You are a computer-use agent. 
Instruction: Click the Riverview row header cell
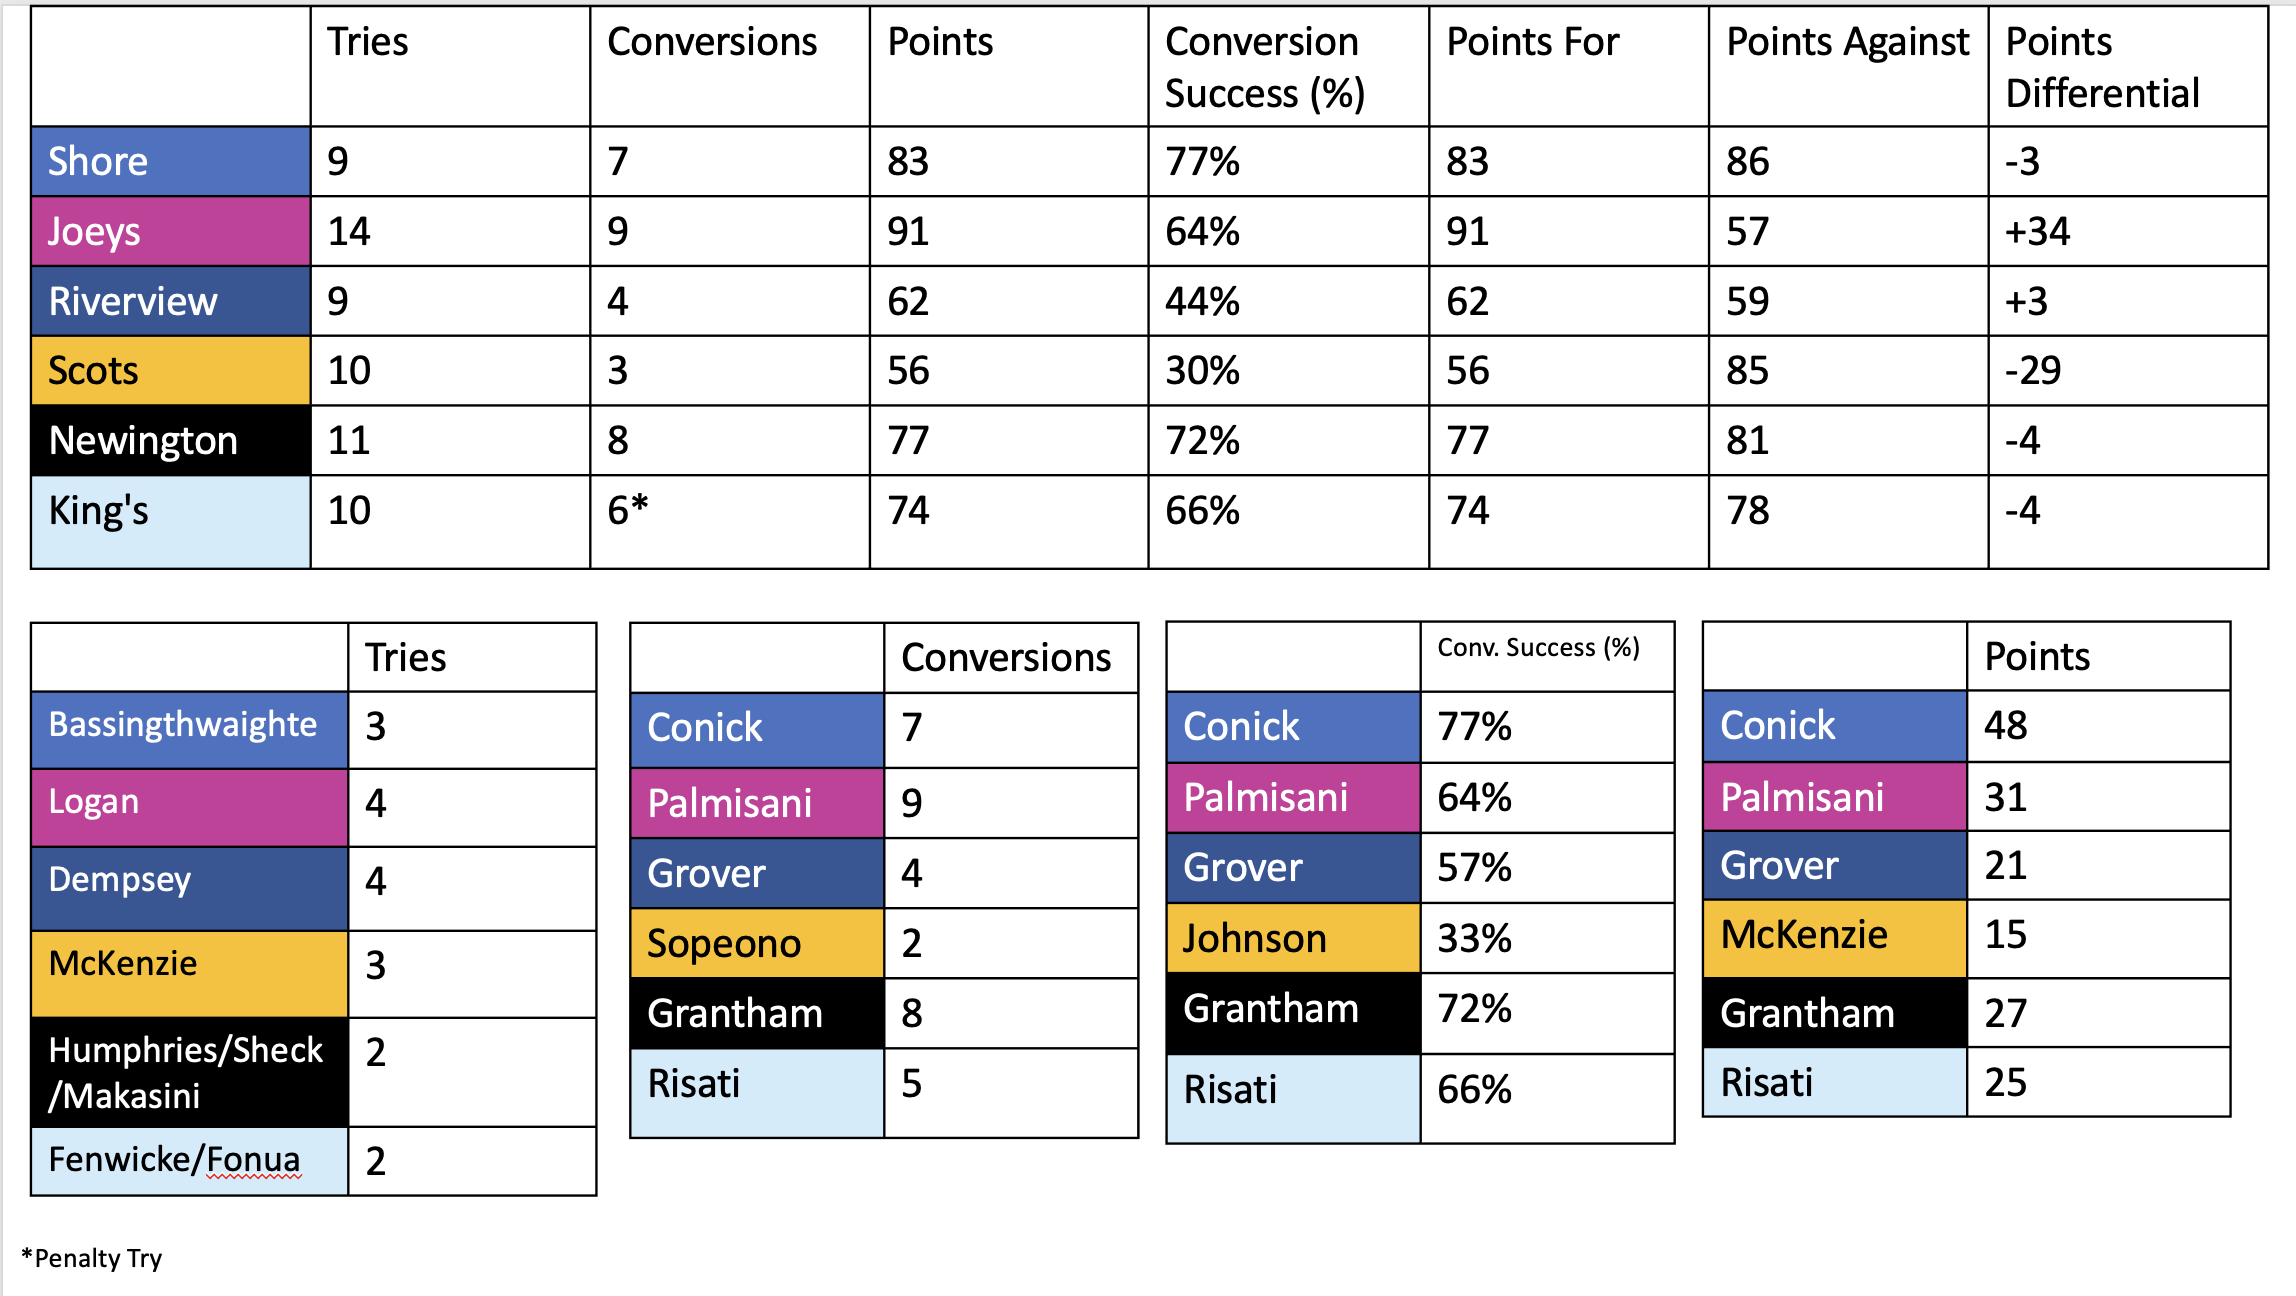(x=170, y=301)
